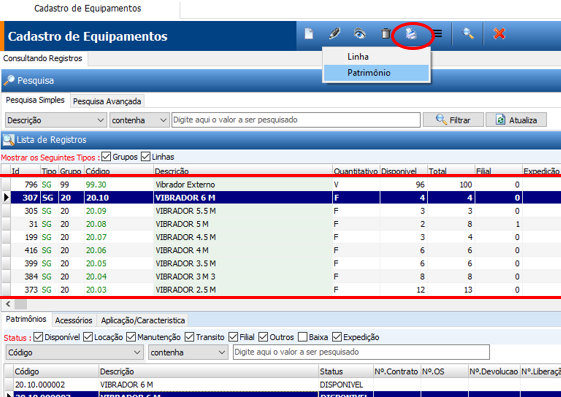
Task: Toggle the Locação status checkbox
Action: tap(88, 337)
